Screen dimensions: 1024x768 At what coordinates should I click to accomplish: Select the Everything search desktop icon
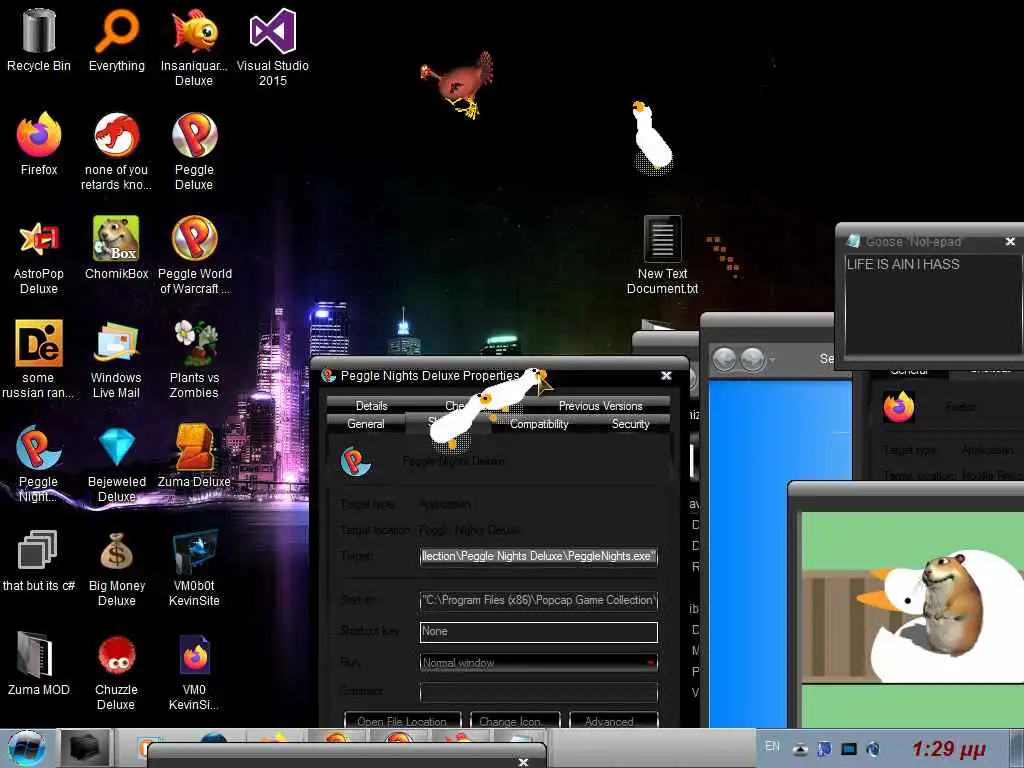[116, 39]
